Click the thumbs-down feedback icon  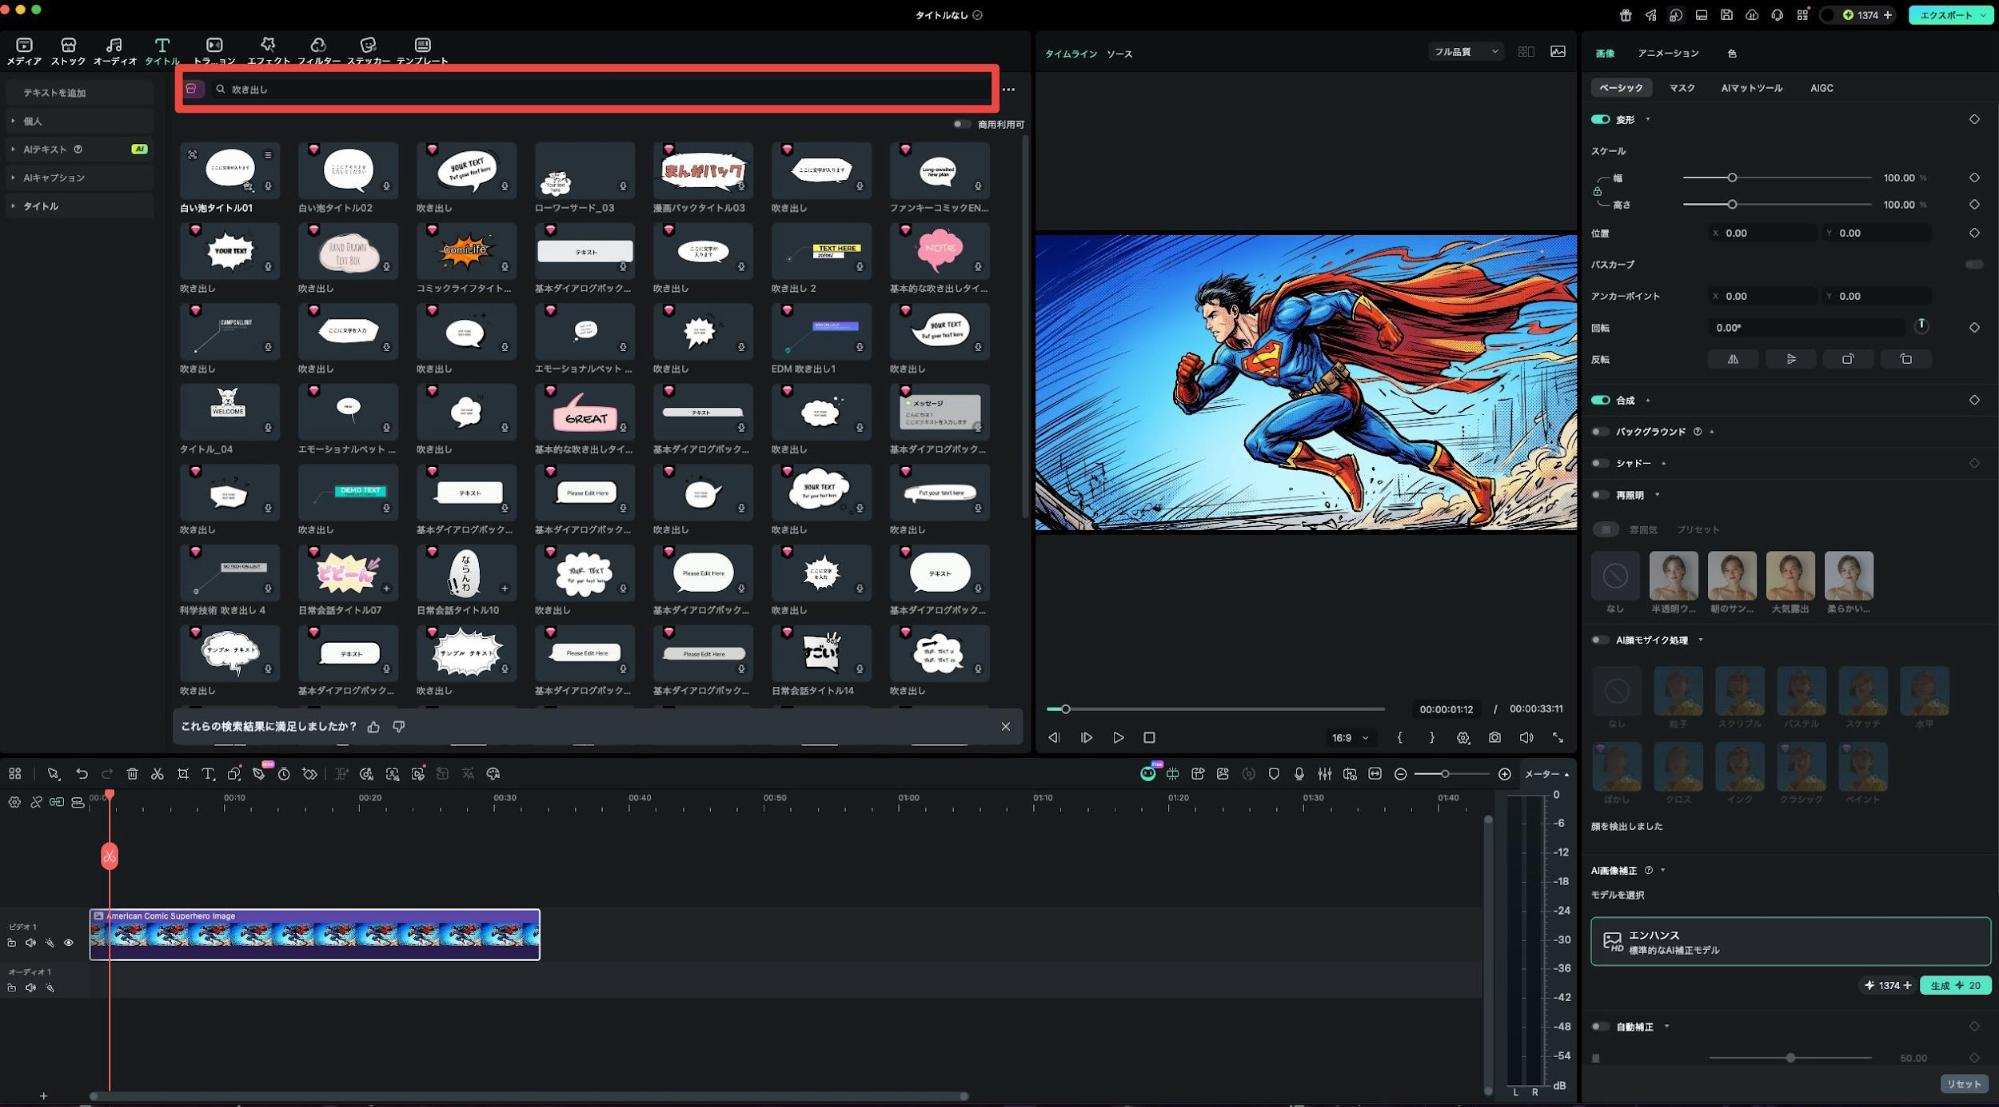[399, 727]
